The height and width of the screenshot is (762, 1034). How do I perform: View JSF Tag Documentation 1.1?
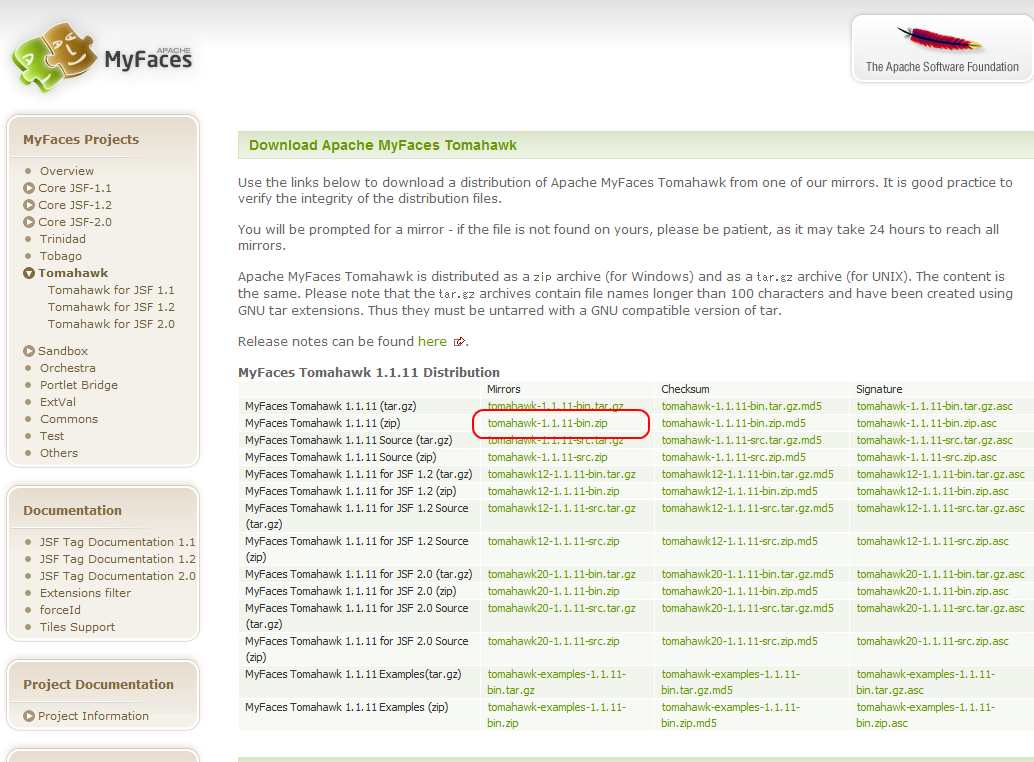[x=117, y=542]
